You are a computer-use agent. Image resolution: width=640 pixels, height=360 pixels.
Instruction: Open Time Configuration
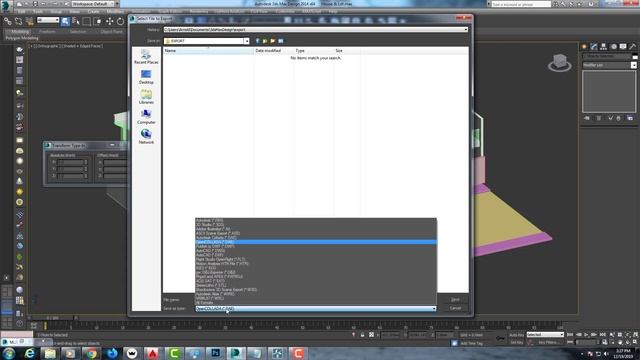point(604,342)
